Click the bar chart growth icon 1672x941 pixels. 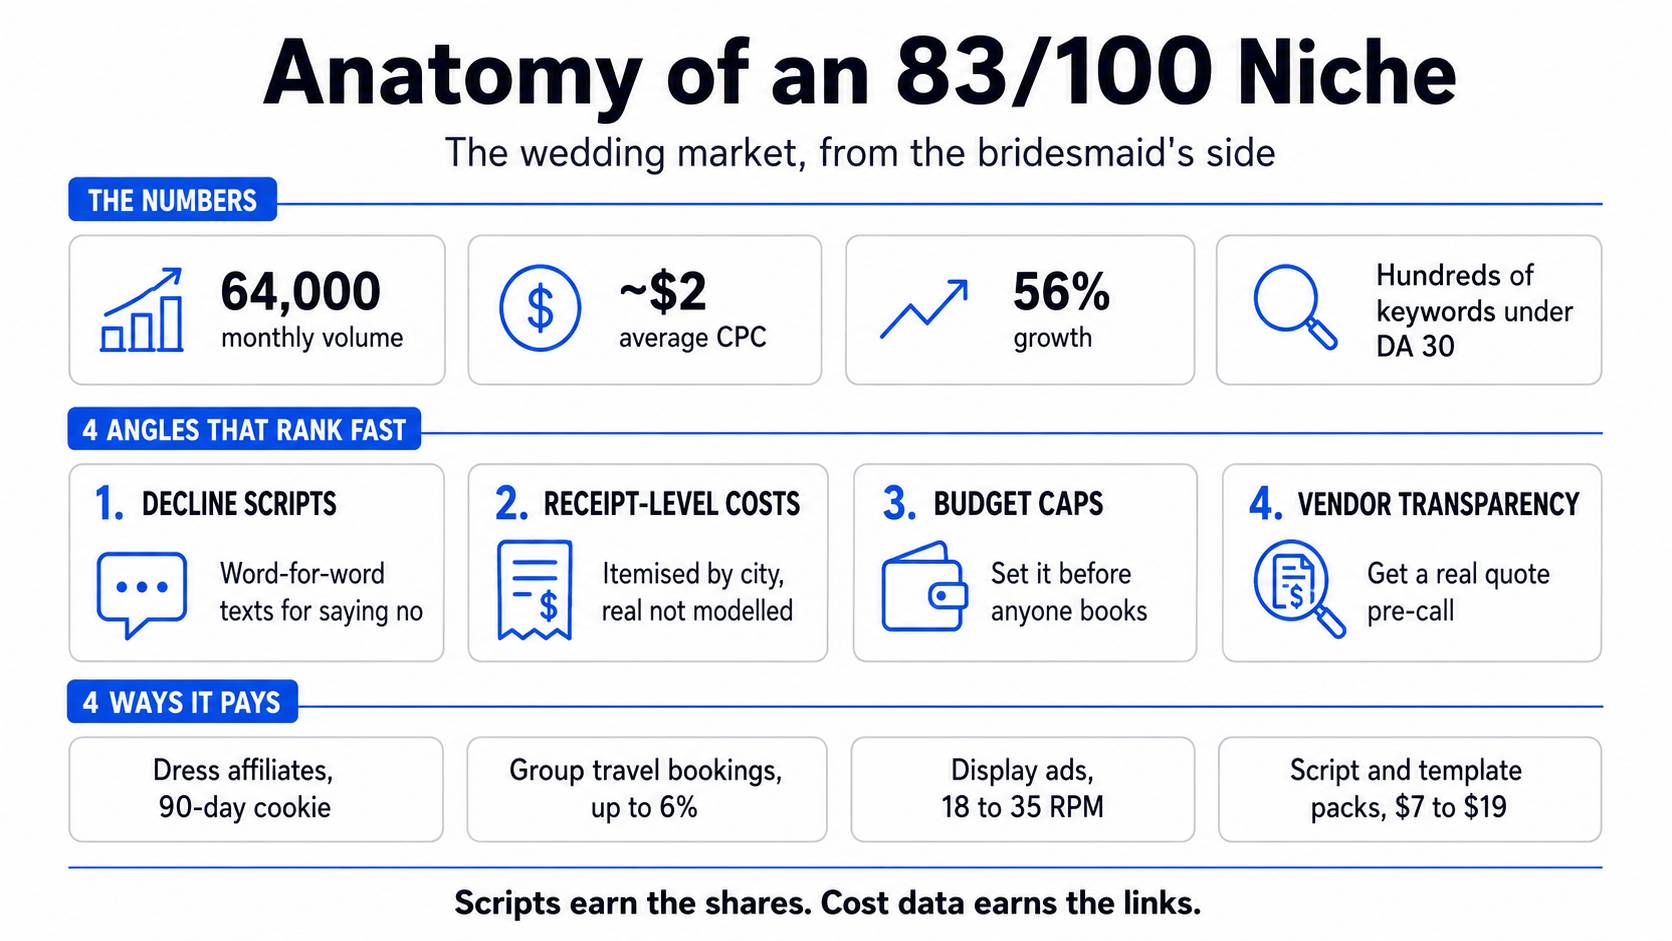[x=142, y=309]
